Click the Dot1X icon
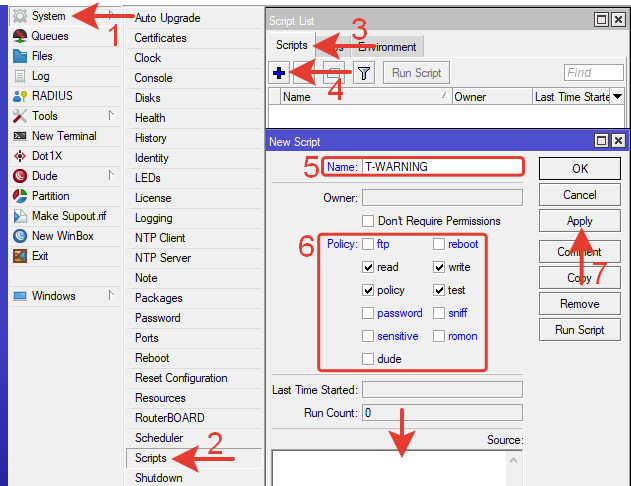The image size is (631, 486). 20,156
